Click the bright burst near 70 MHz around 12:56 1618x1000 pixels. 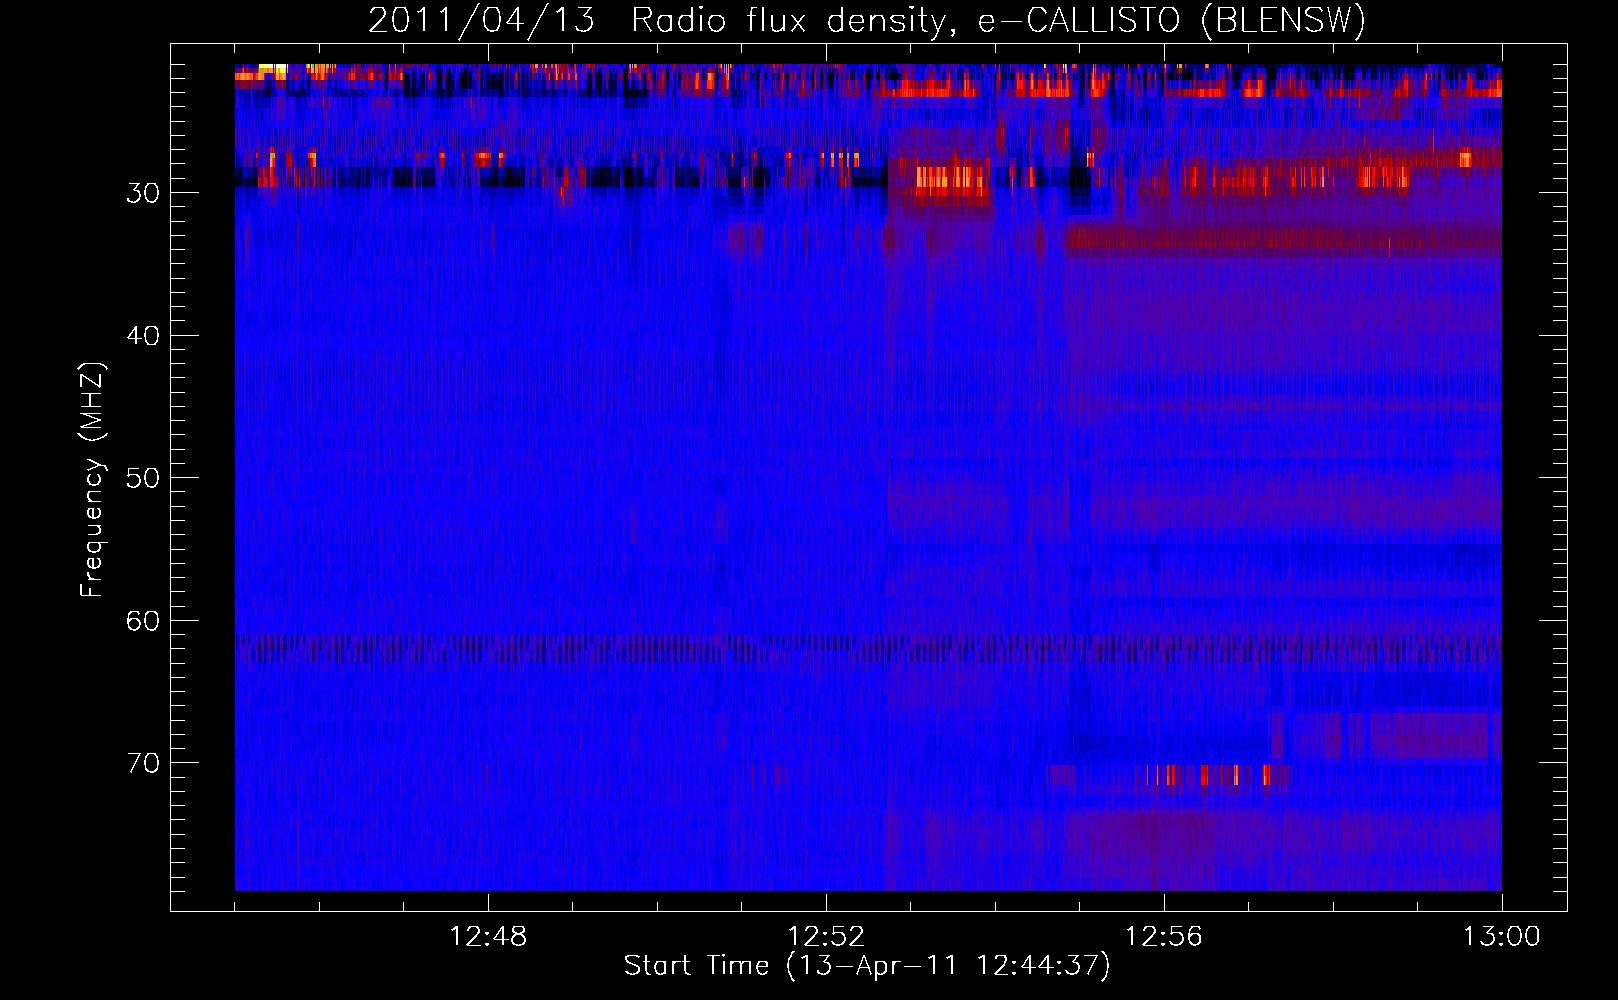coord(1210,775)
